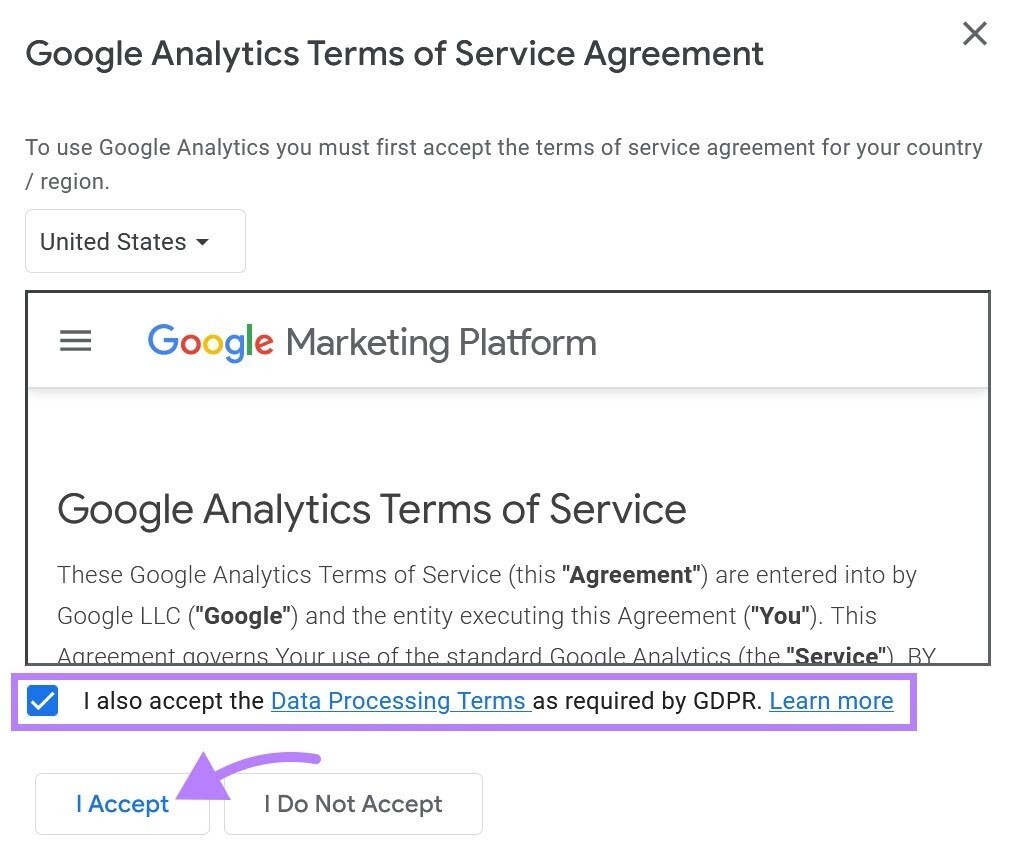The height and width of the screenshot is (867, 1011).
Task: Open the United States country dropdown
Action: [x=135, y=241]
